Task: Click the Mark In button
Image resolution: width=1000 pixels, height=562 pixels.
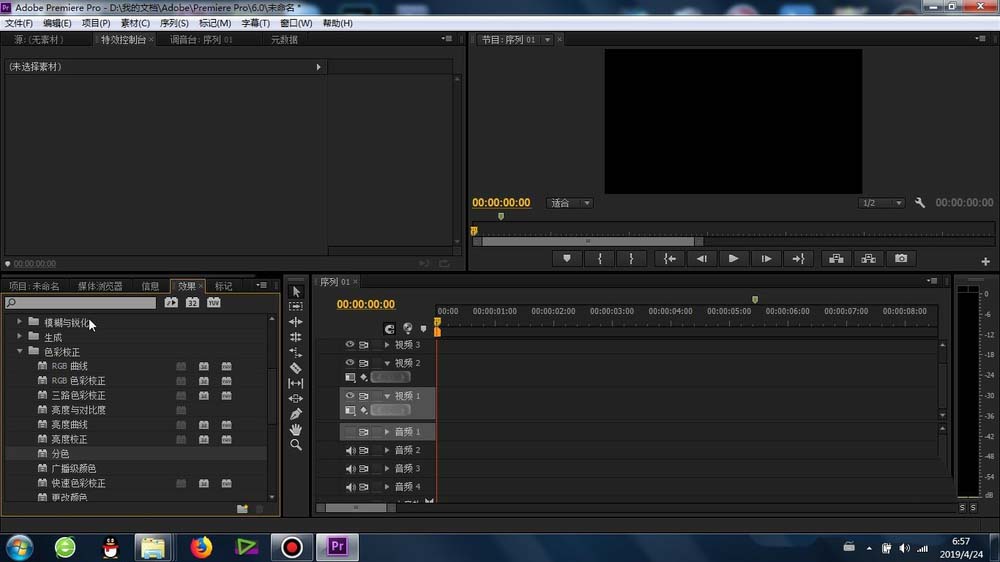Action: click(x=599, y=258)
